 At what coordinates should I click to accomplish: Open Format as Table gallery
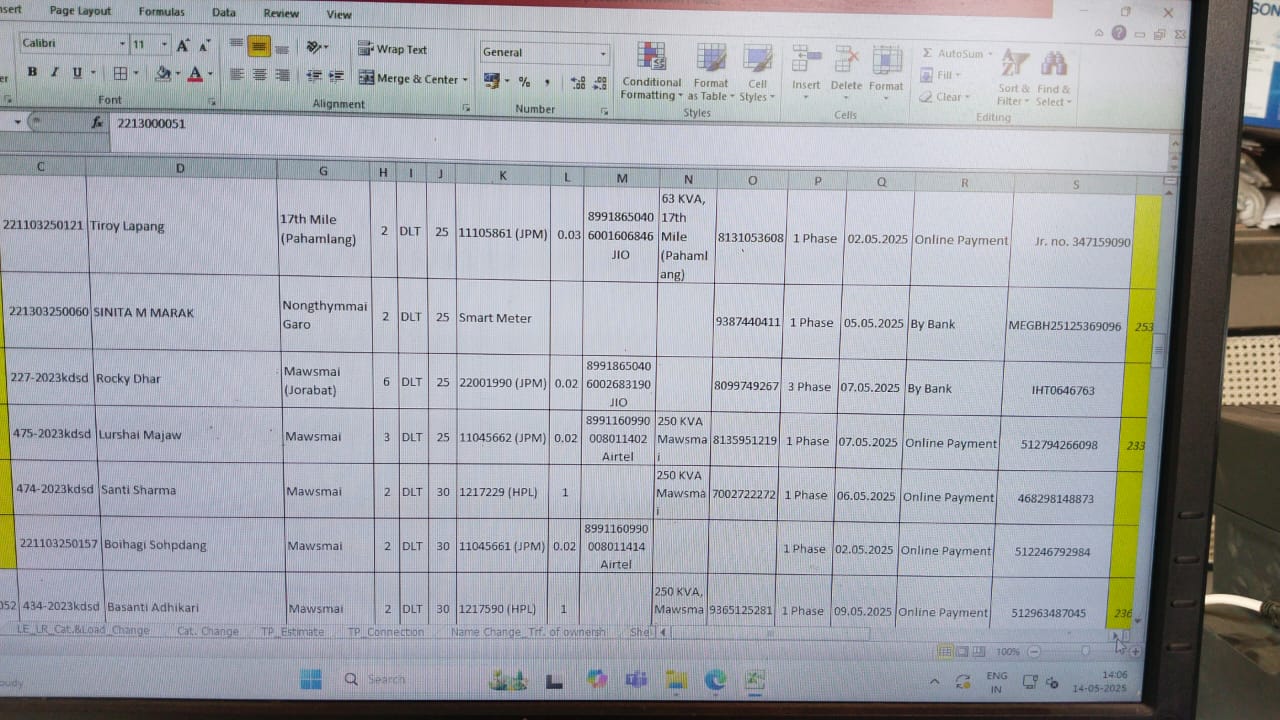tap(710, 72)
